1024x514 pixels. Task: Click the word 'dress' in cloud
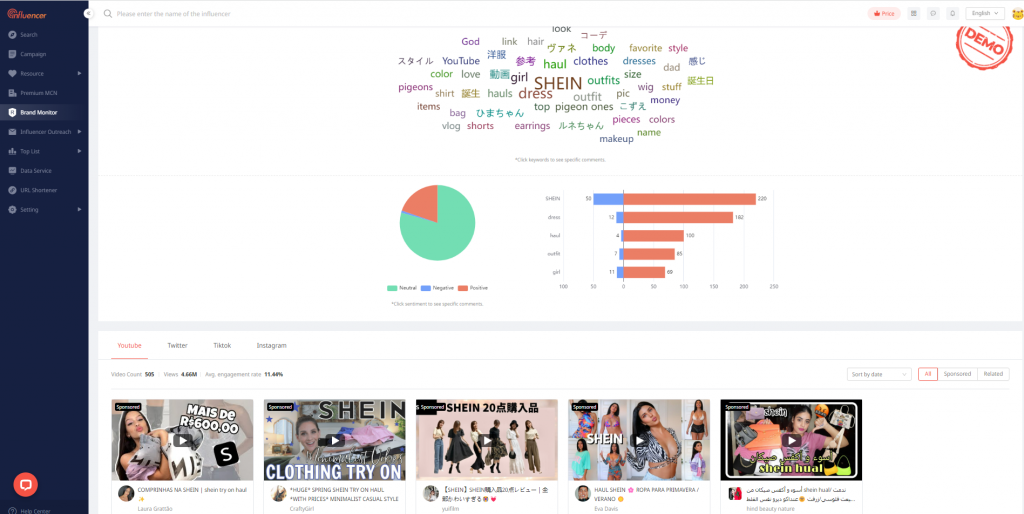[x=536, y=93]
